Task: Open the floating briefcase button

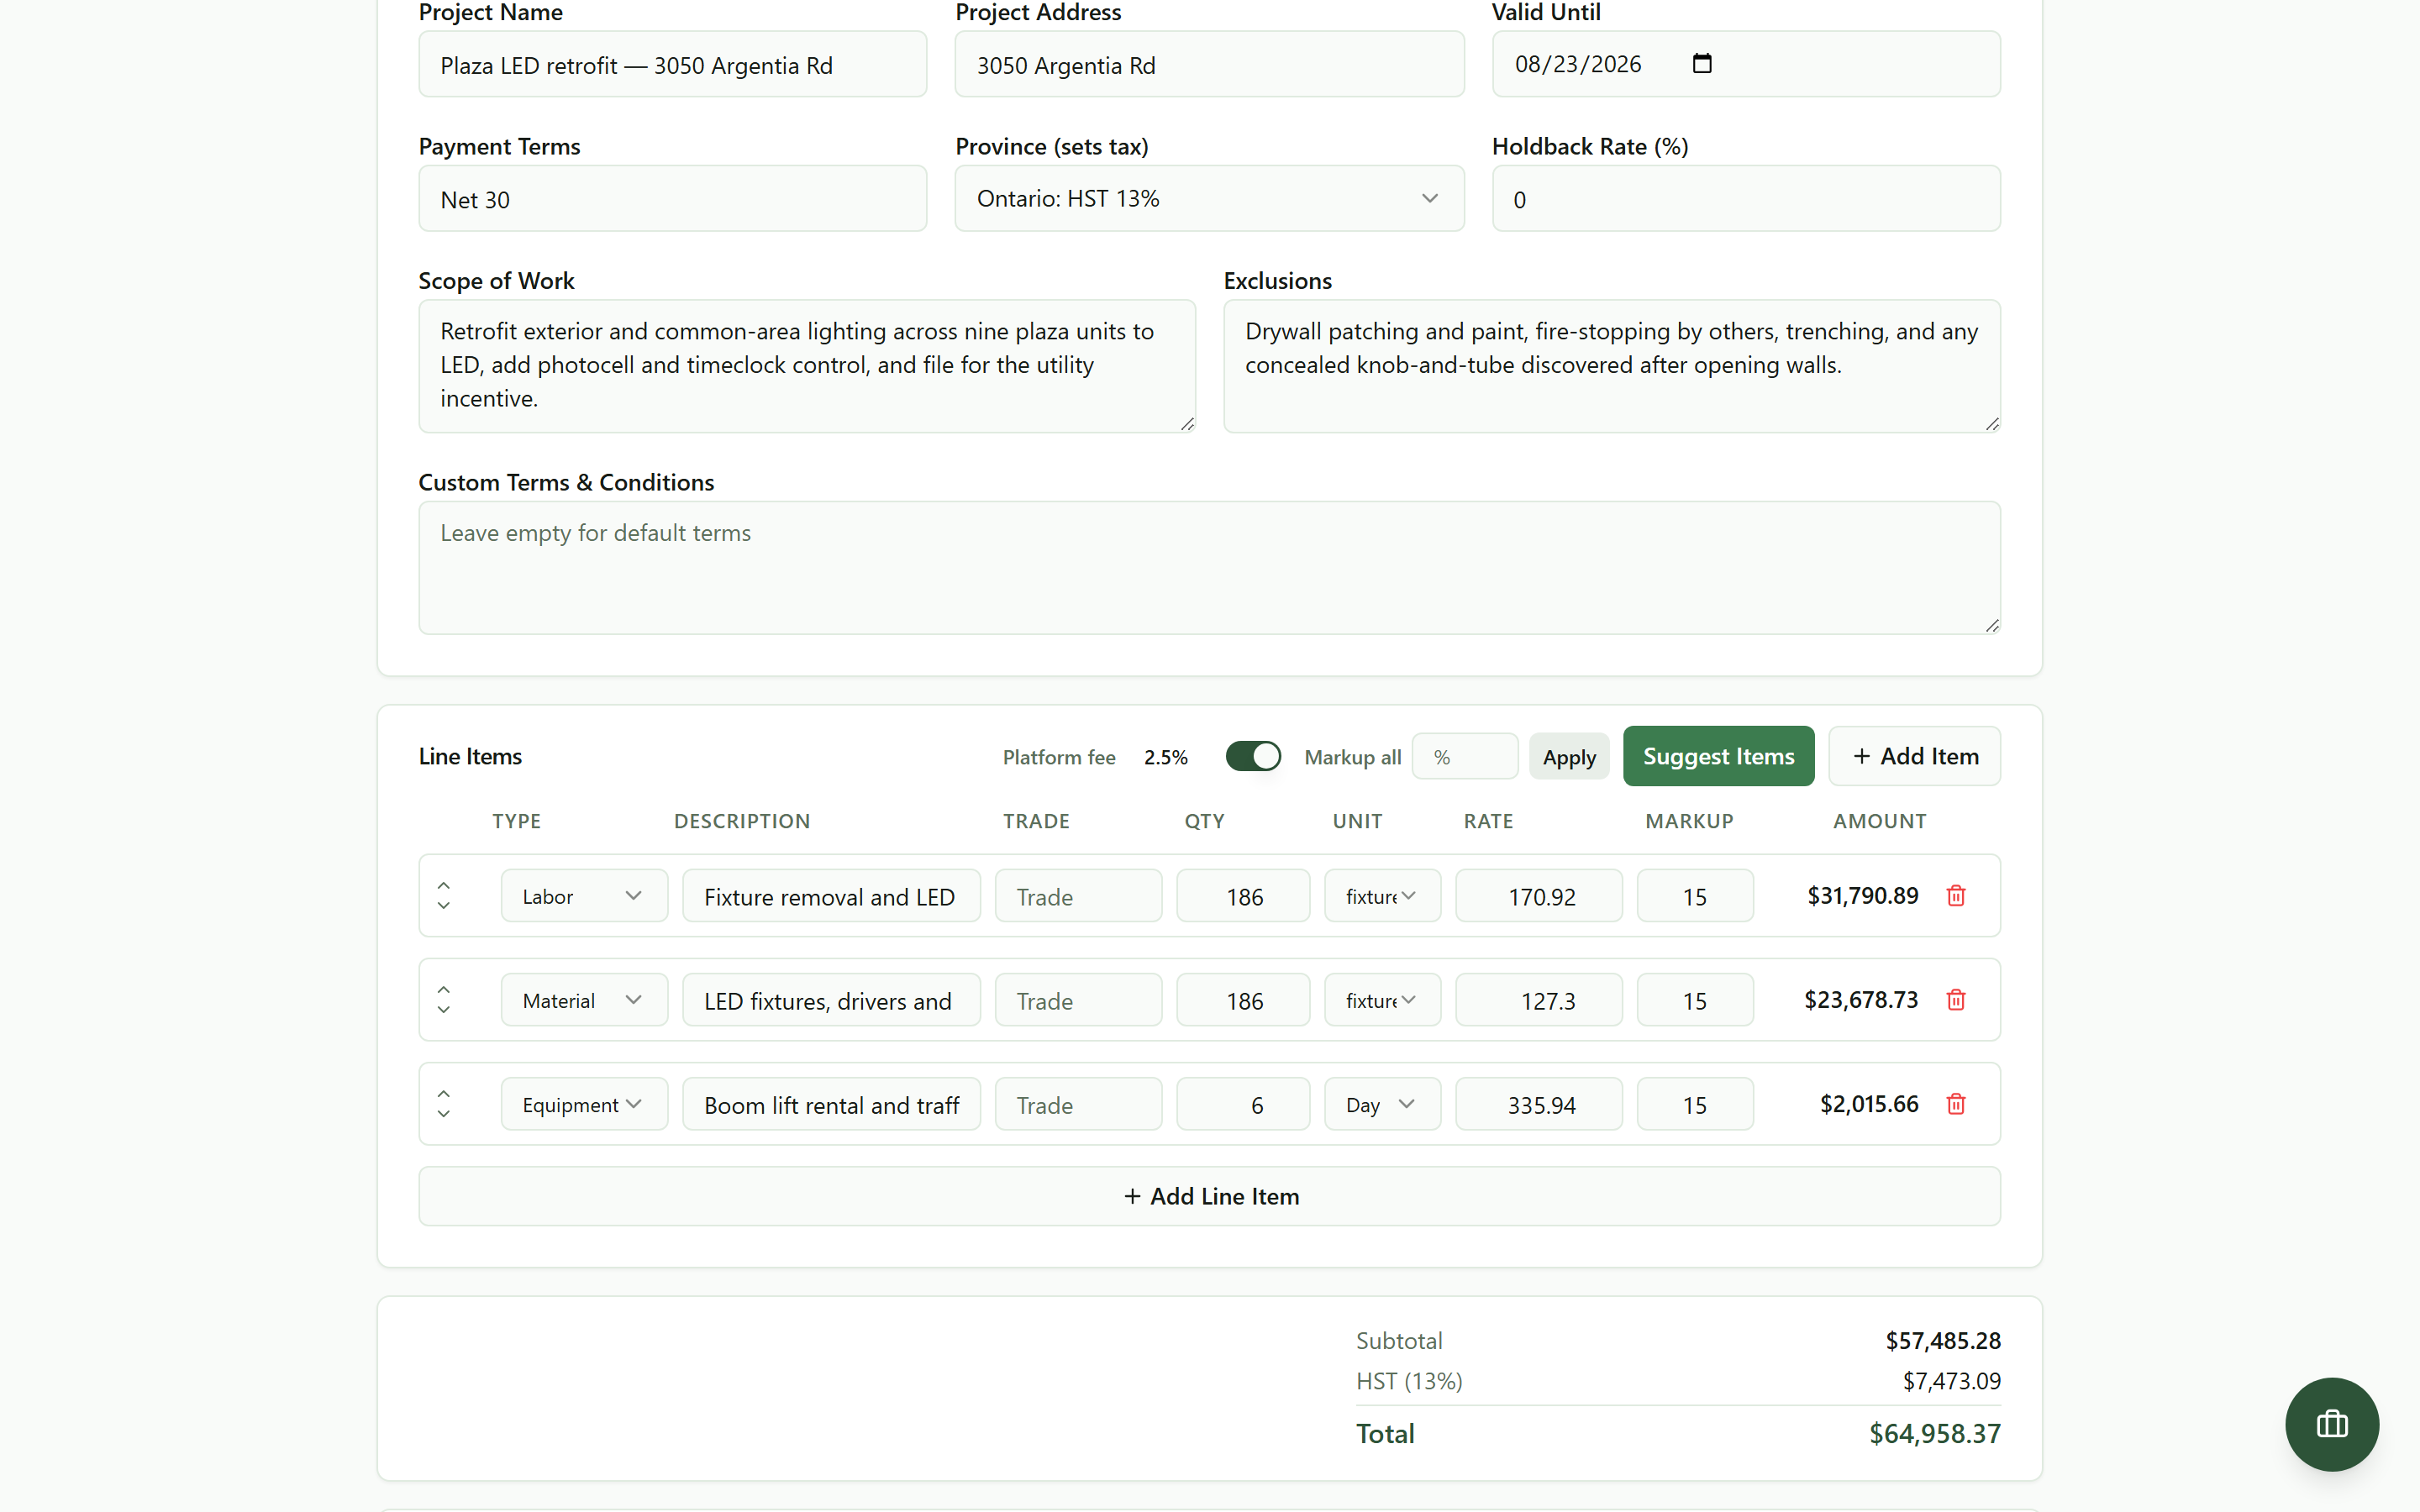Action: click(2331, 1424)
